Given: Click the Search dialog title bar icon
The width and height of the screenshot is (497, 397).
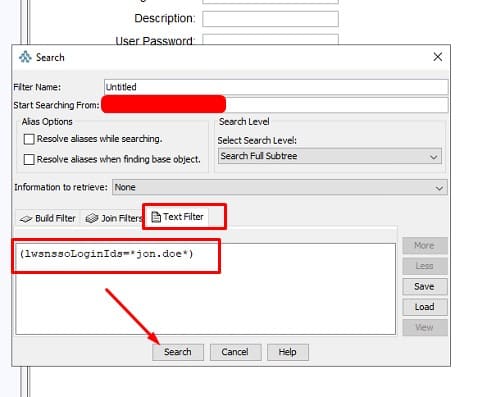Looking at the screenshot, I should point(25,57).
